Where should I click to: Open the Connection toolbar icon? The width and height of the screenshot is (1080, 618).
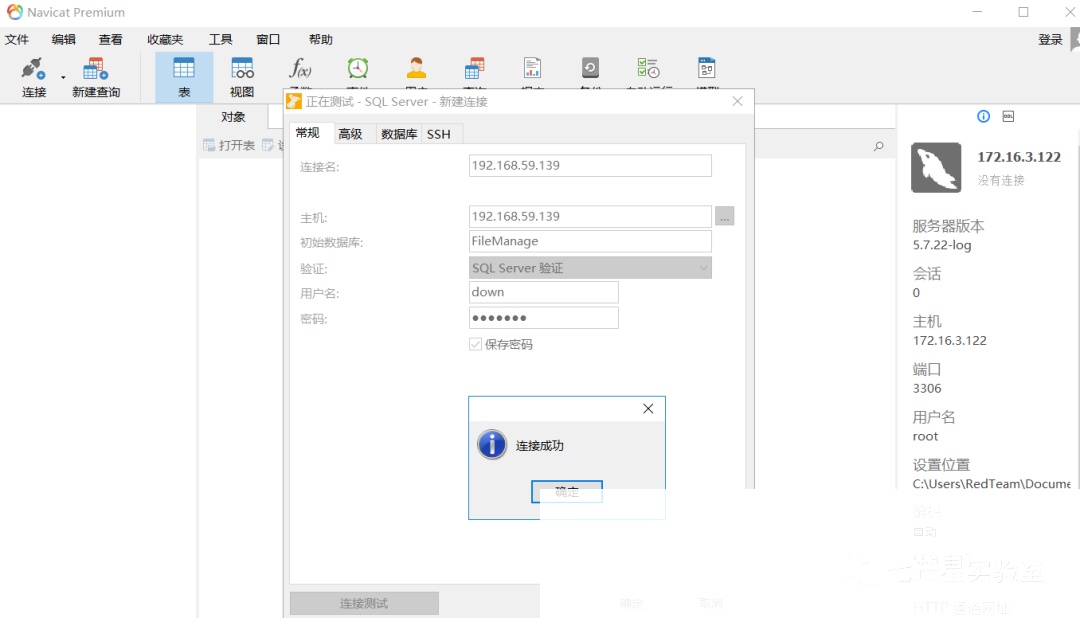coord(33,77)
